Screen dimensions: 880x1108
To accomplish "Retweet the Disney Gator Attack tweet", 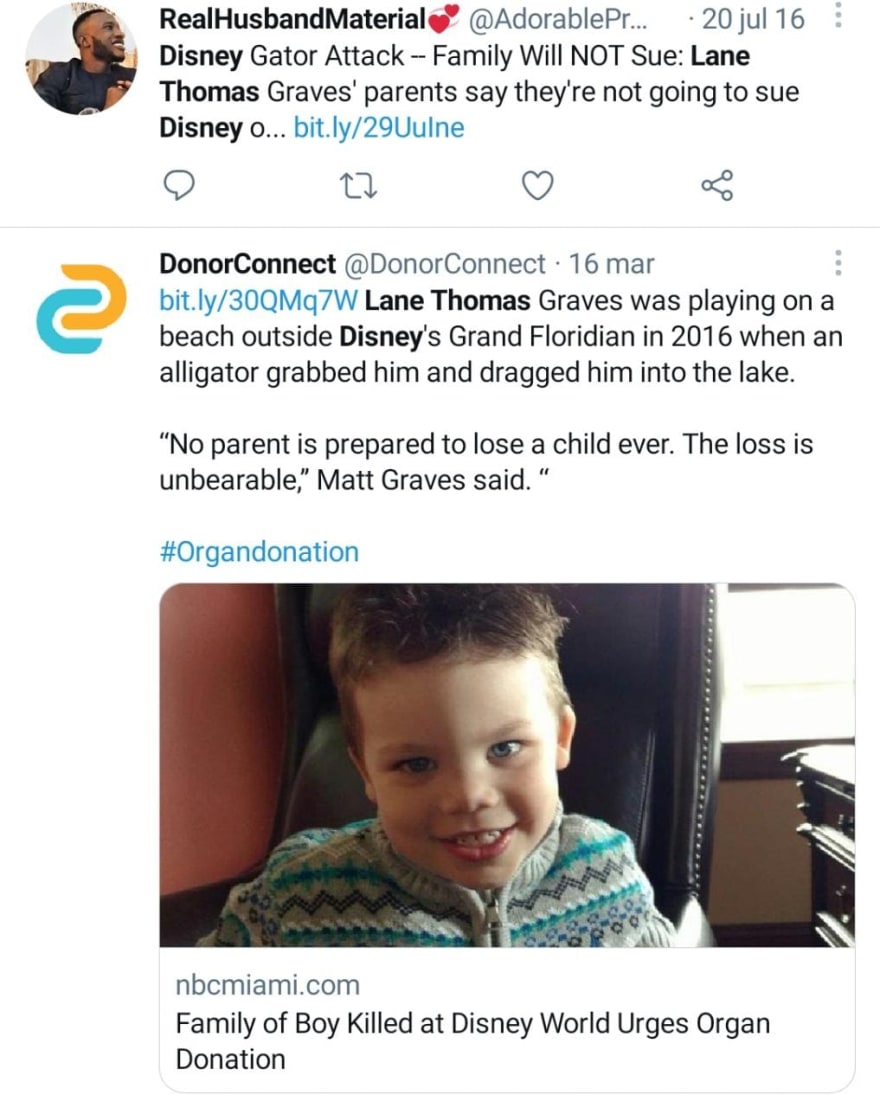I will [x=357, y=185].
